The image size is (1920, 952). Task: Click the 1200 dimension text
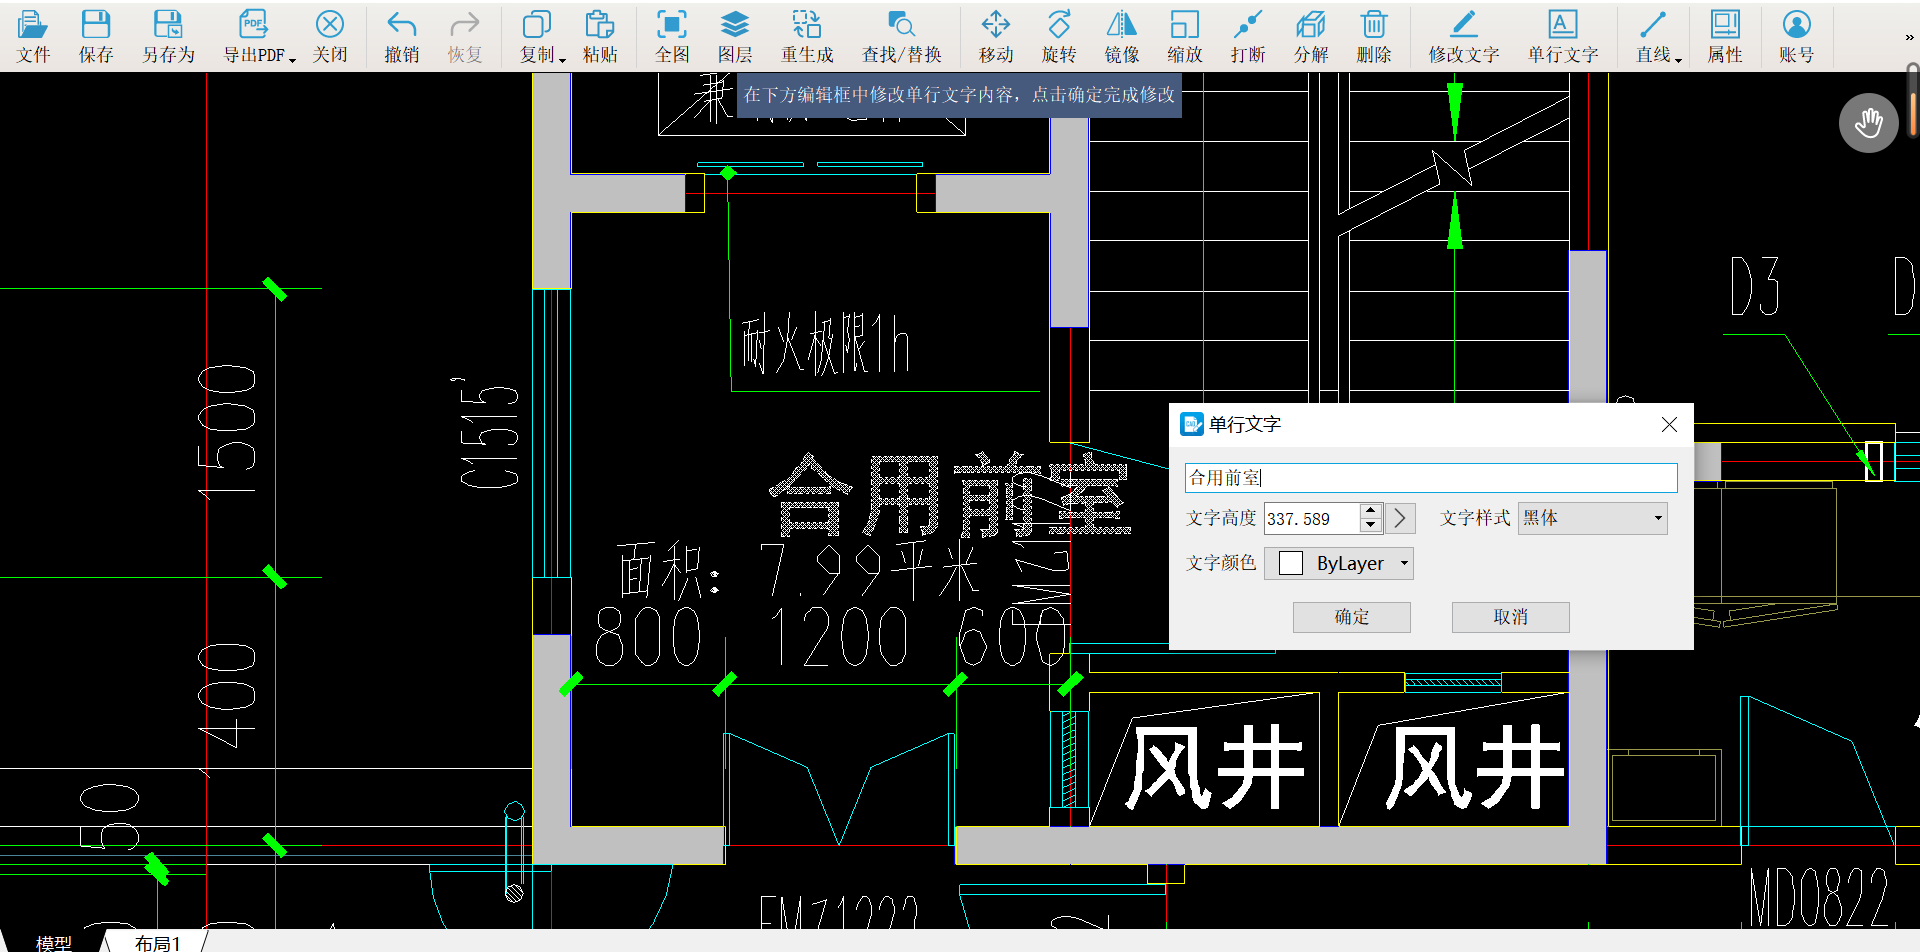[839, 638]
